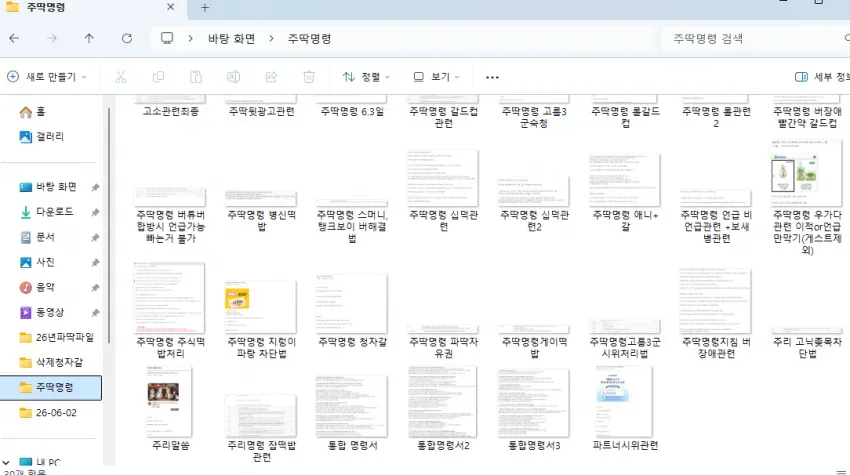This screenshot has height=475, width=850.
Task: Open 문서 in the sidebar
Action: 37,237
